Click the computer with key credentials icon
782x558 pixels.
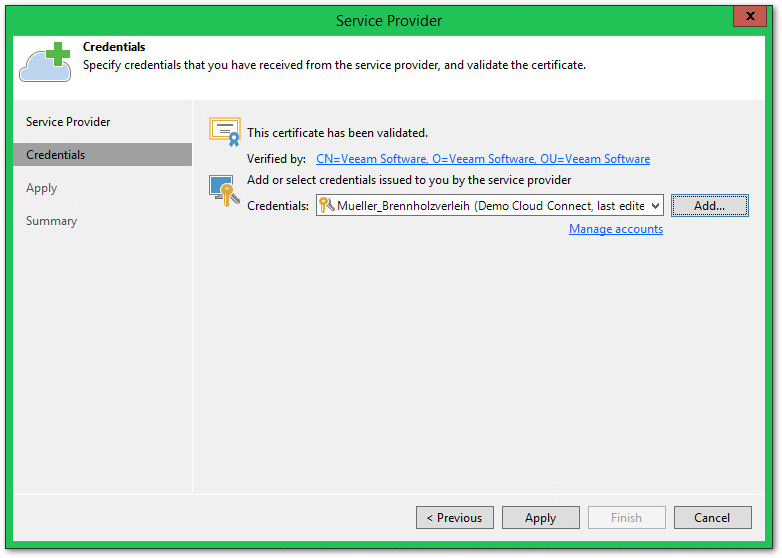(221, 190)
